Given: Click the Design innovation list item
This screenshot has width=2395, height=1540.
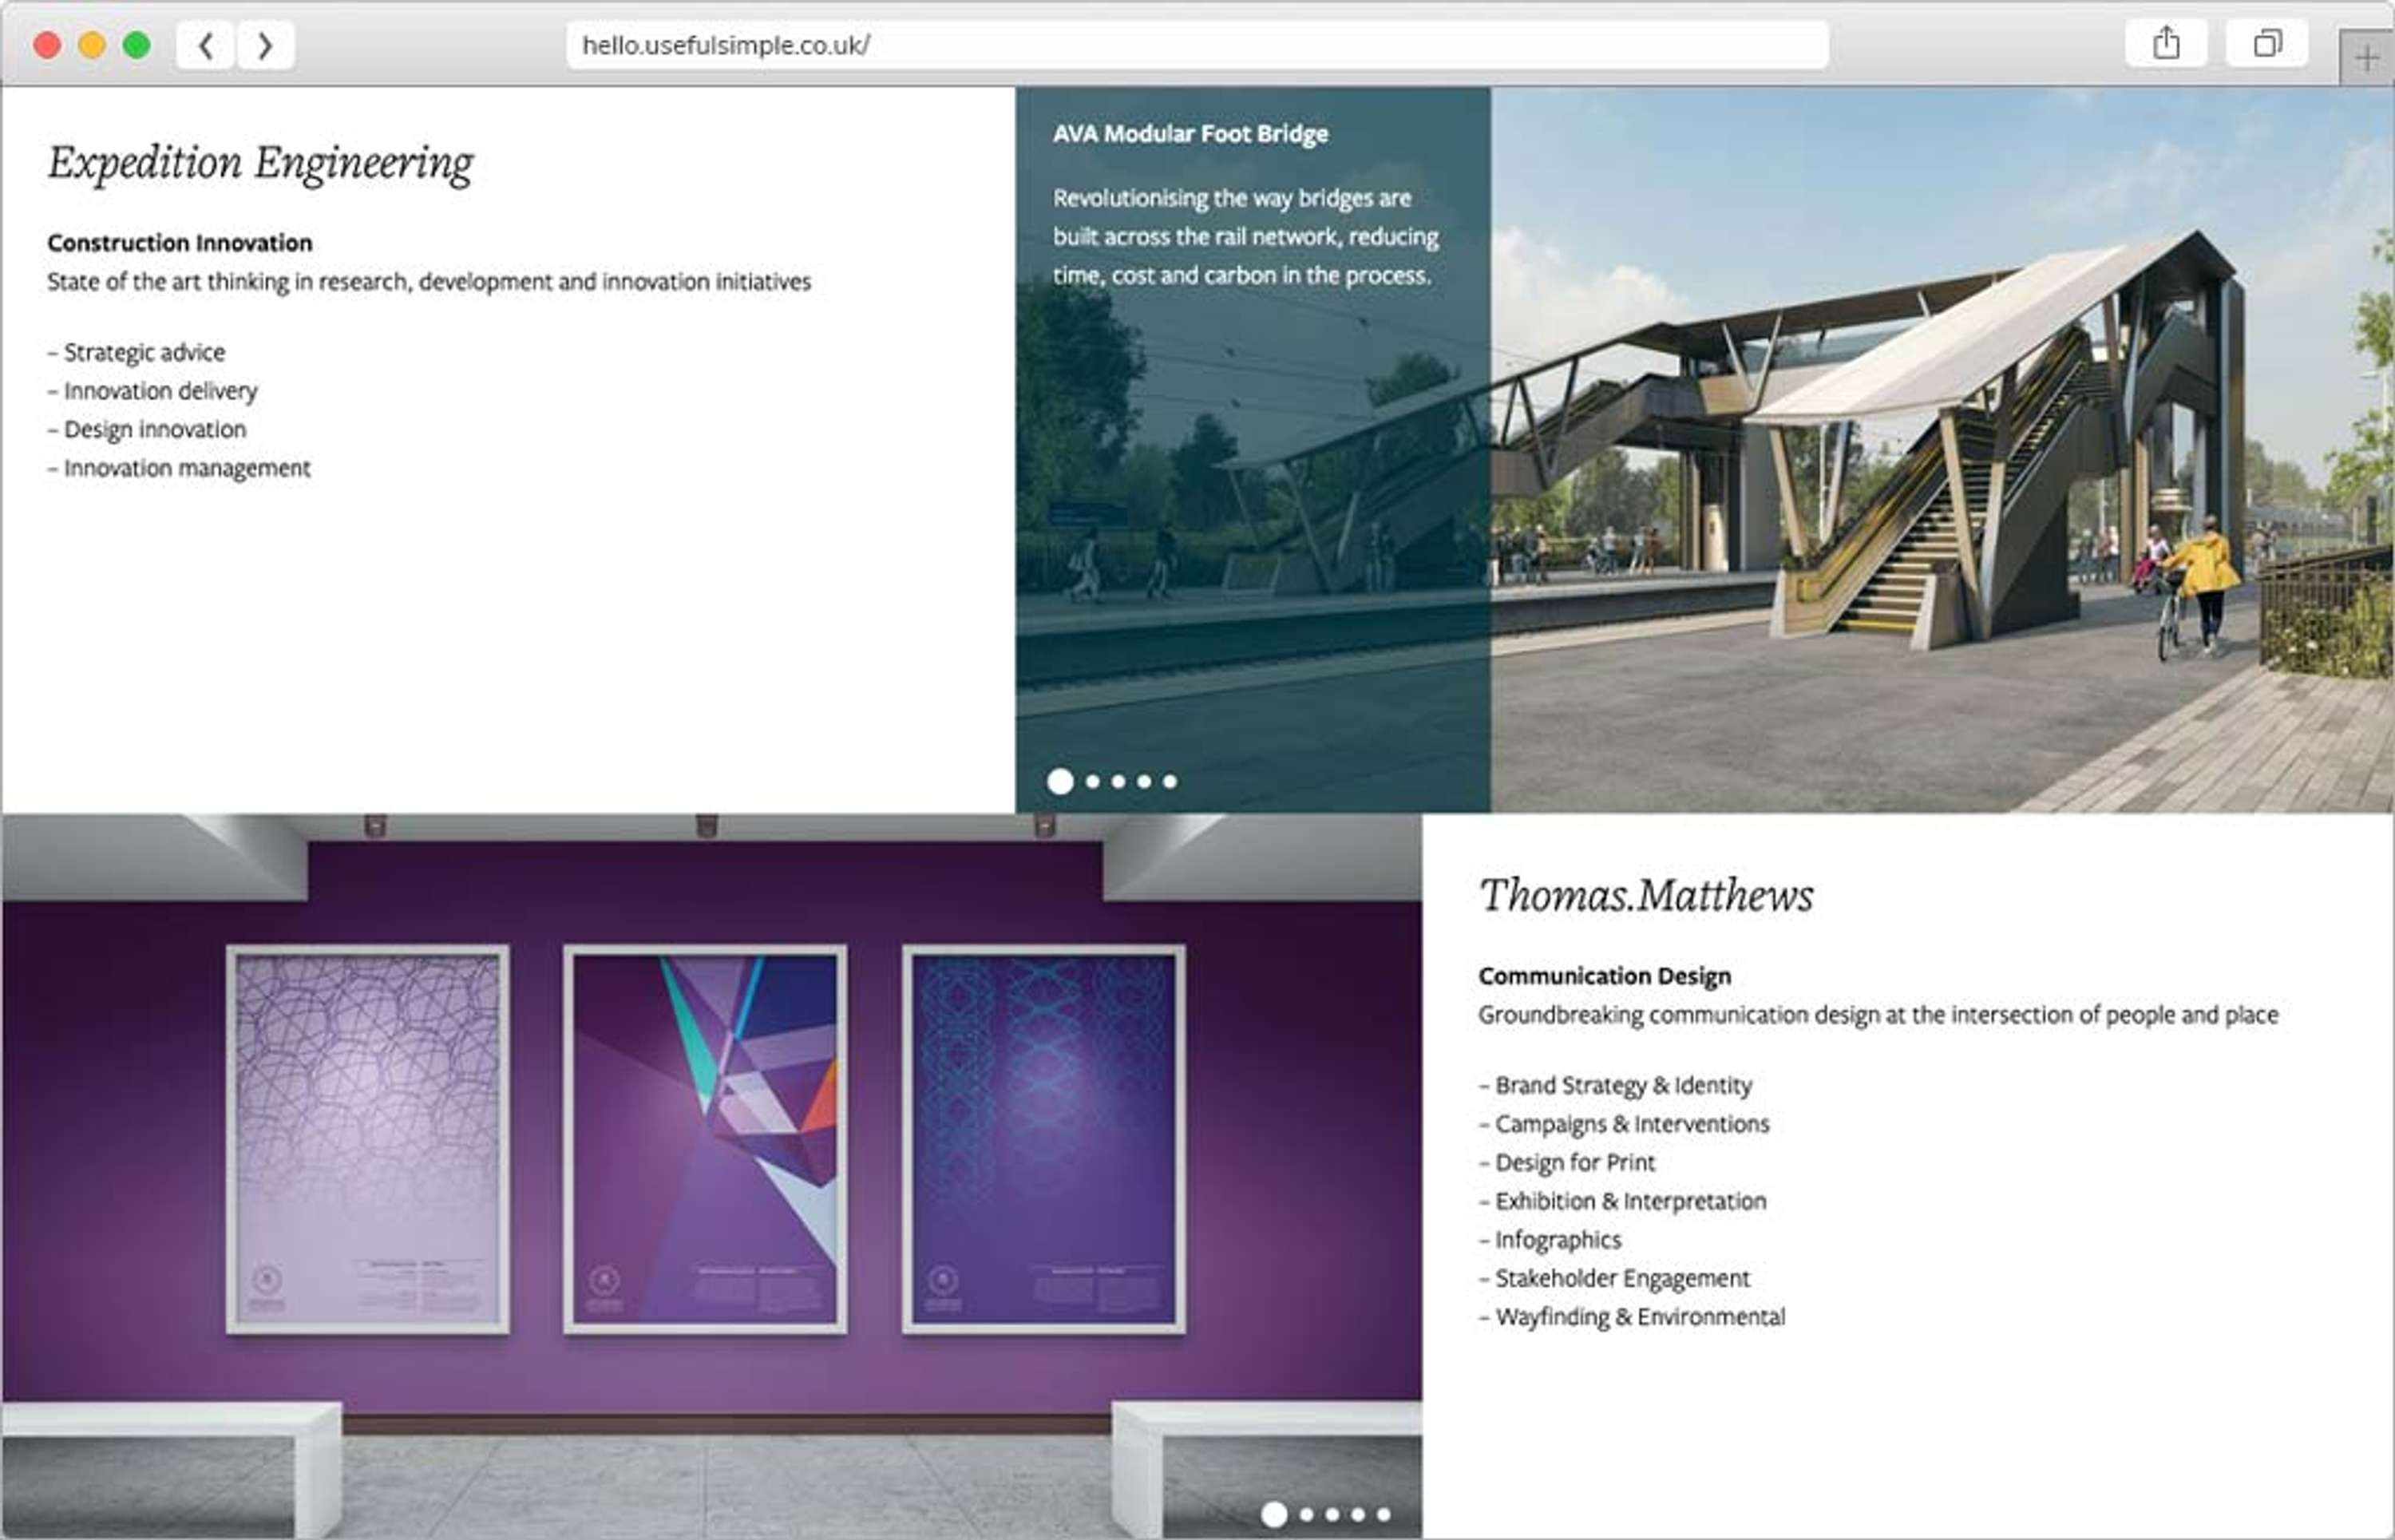Looking at the screenshot, I should [147, 430].
